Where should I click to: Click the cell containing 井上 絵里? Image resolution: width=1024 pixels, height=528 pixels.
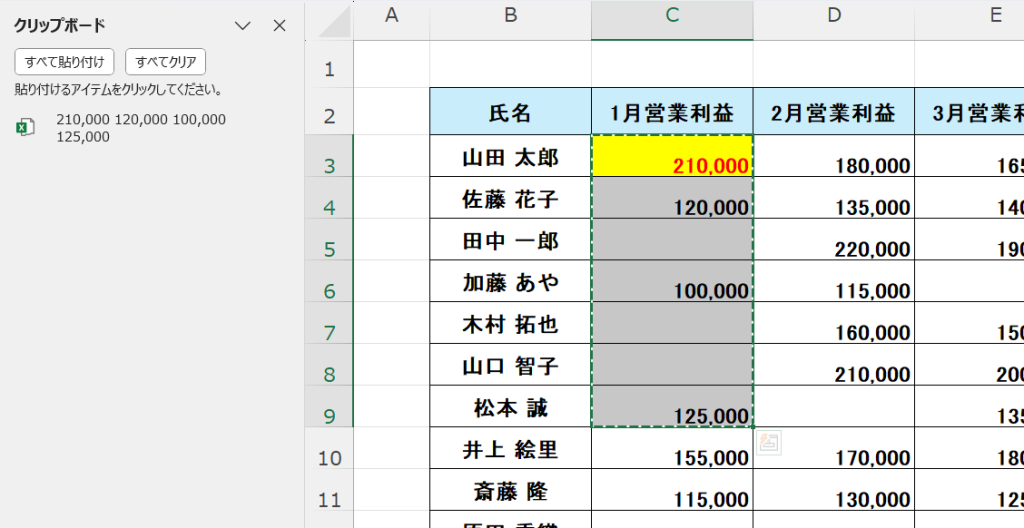point(510,450)
